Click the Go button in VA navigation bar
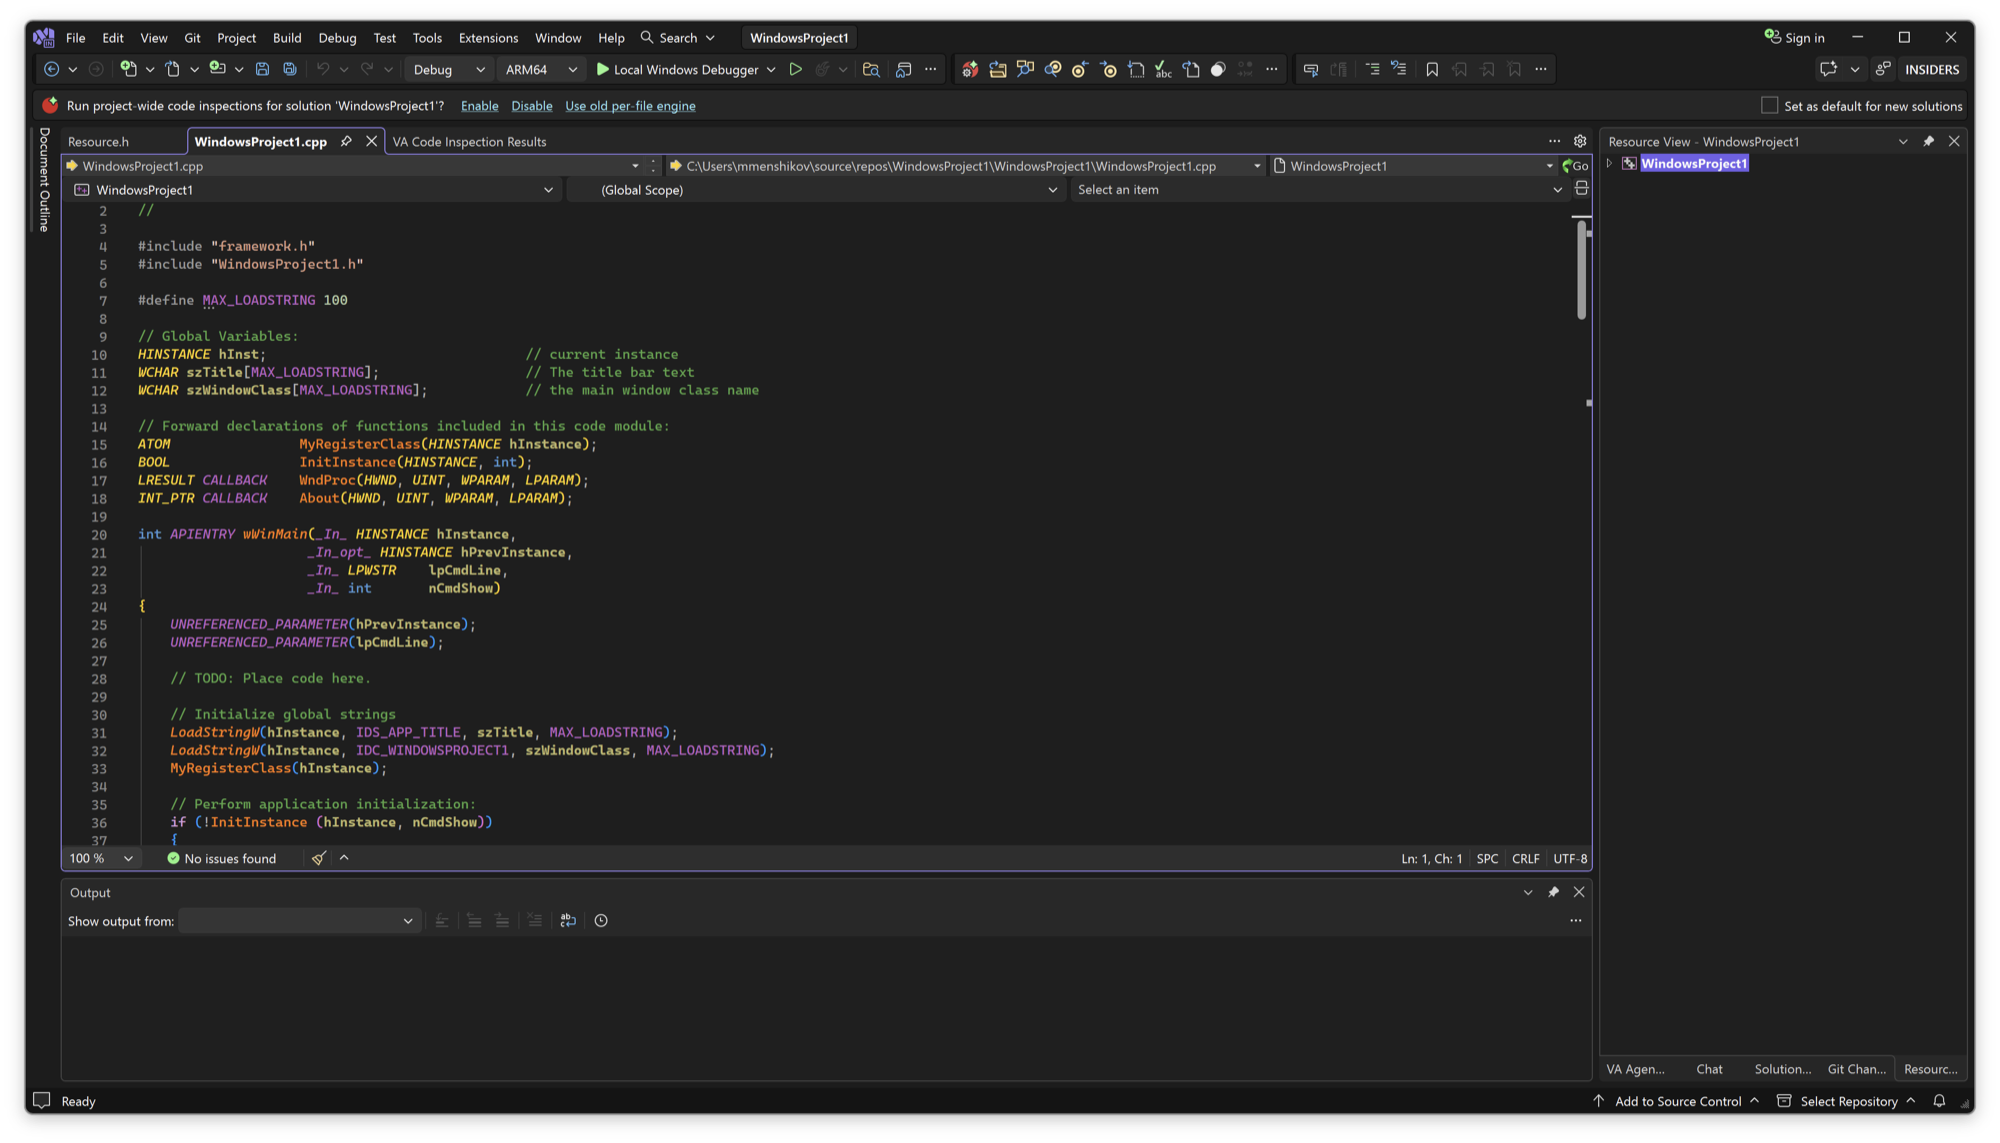2000x1143 pixels. pyautogui.click(x=1575, y=166)
